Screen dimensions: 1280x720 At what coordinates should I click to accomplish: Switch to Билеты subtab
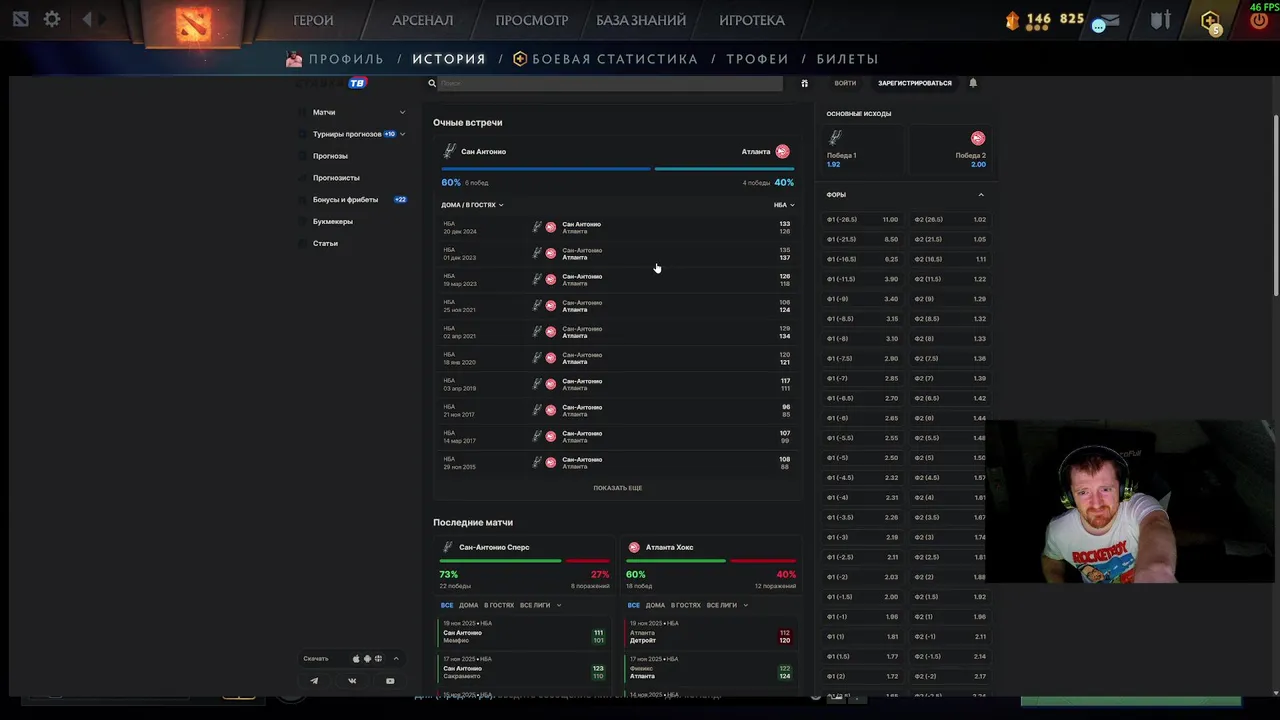(847, 59)
